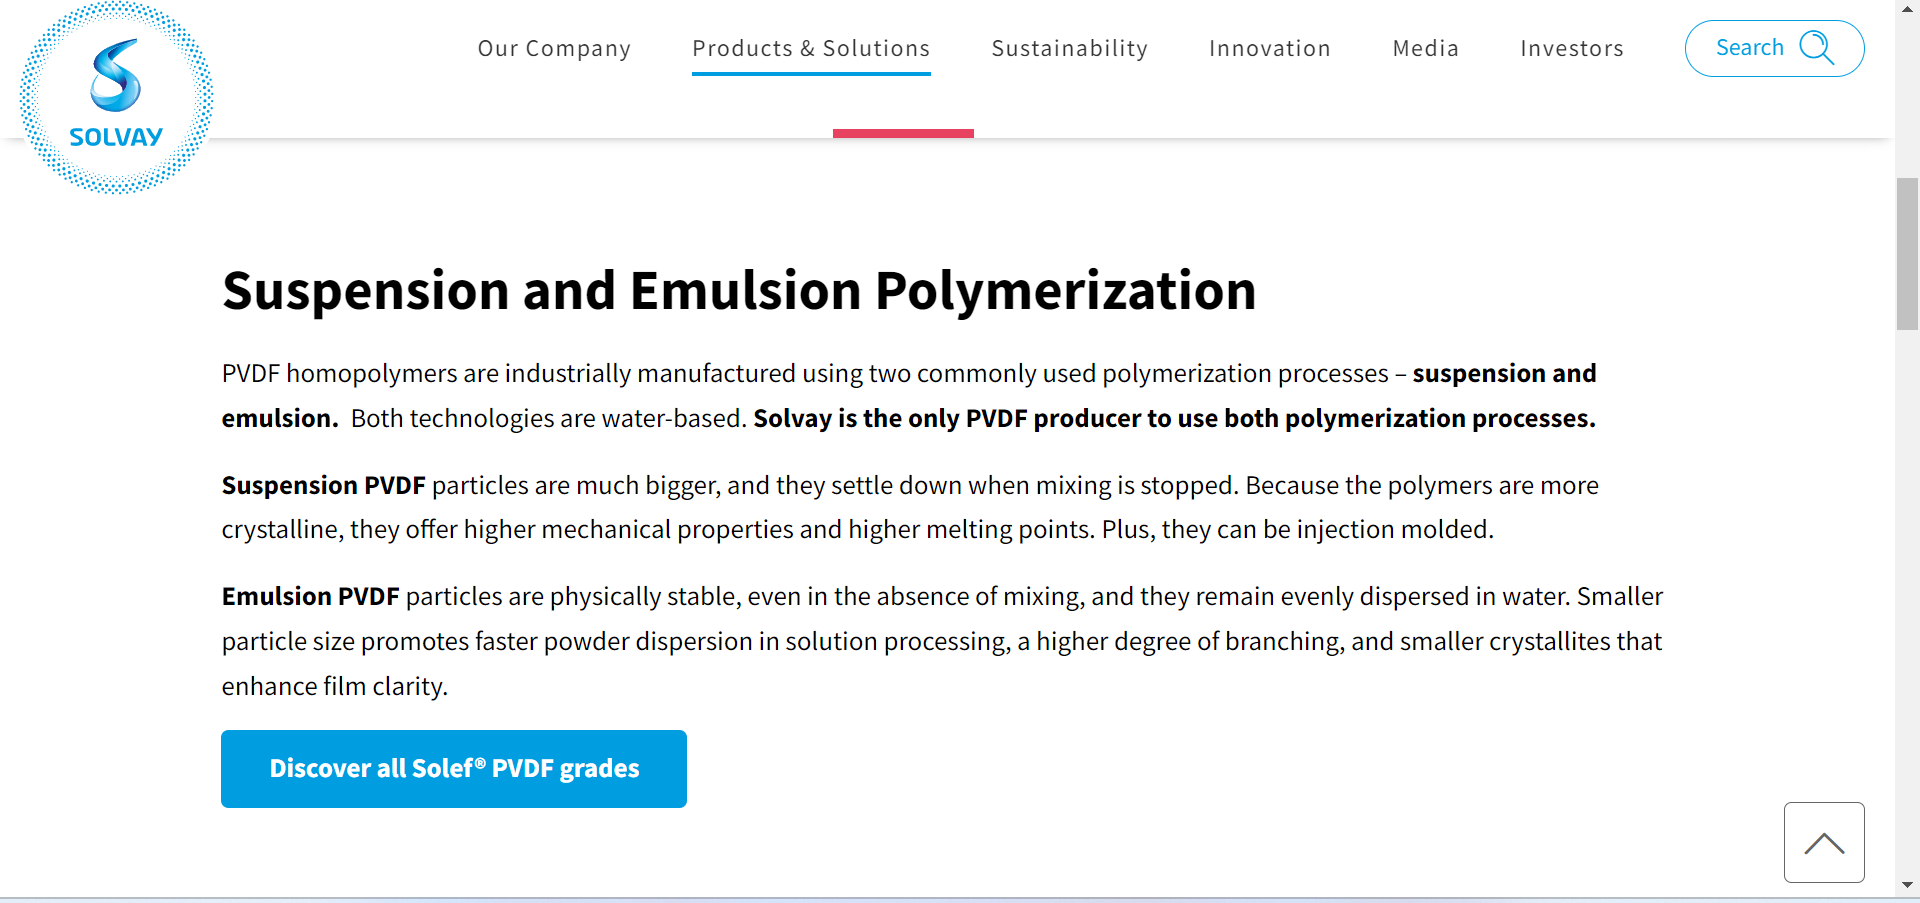Viewport: 1920px width, 903px height.
Task: Click the words "enhance film clarity"
Action: point(334,687)
